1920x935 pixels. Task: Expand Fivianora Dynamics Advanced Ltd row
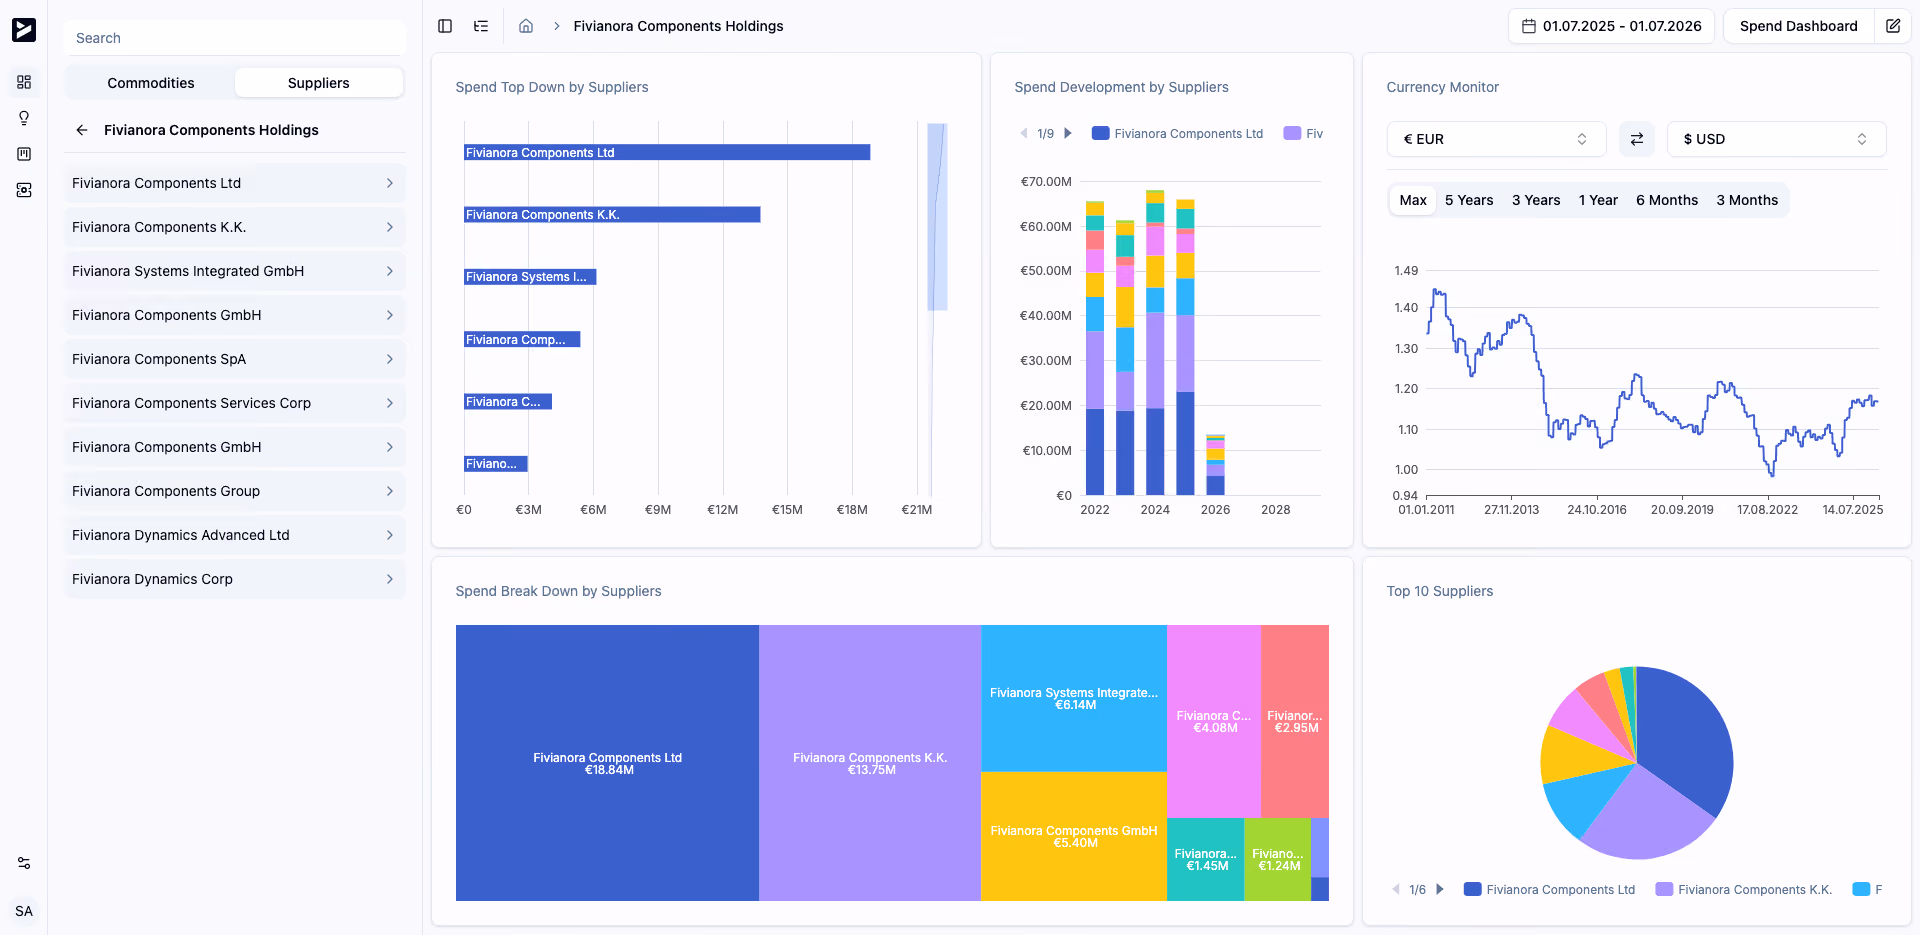click(235, 535)
